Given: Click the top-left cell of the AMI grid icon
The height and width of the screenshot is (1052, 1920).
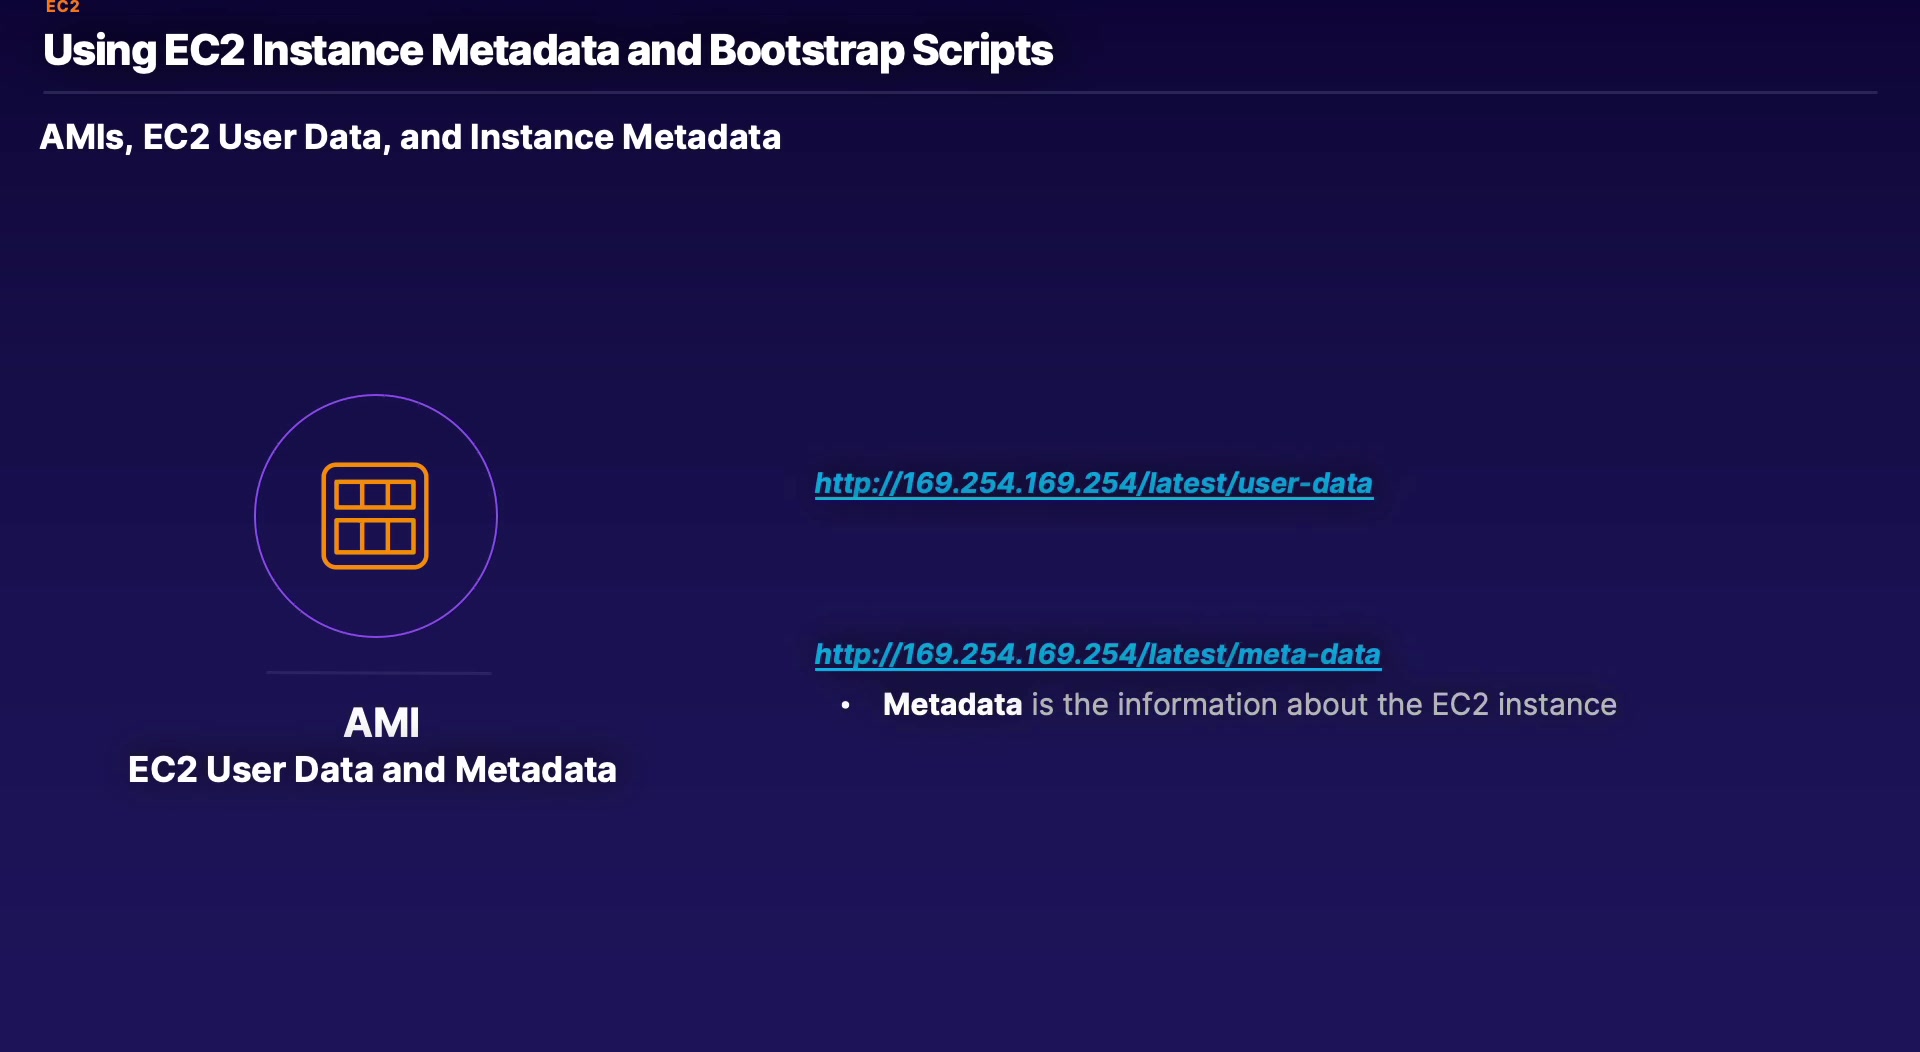Looking at the screenshot, I should pyautogui.click(x=348, y=494).
